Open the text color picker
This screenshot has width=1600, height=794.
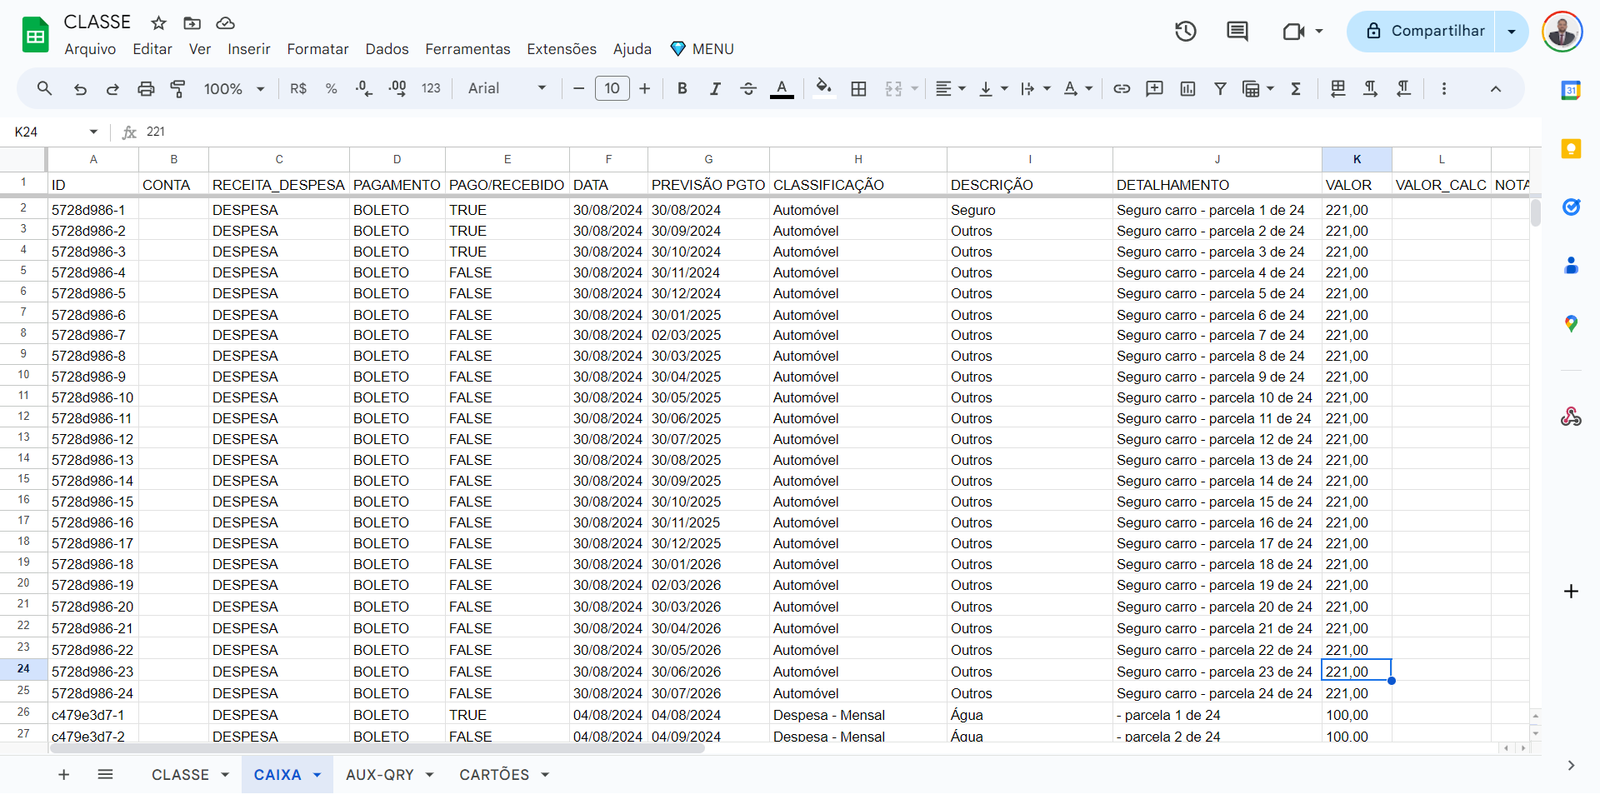[x=782, y=89]
